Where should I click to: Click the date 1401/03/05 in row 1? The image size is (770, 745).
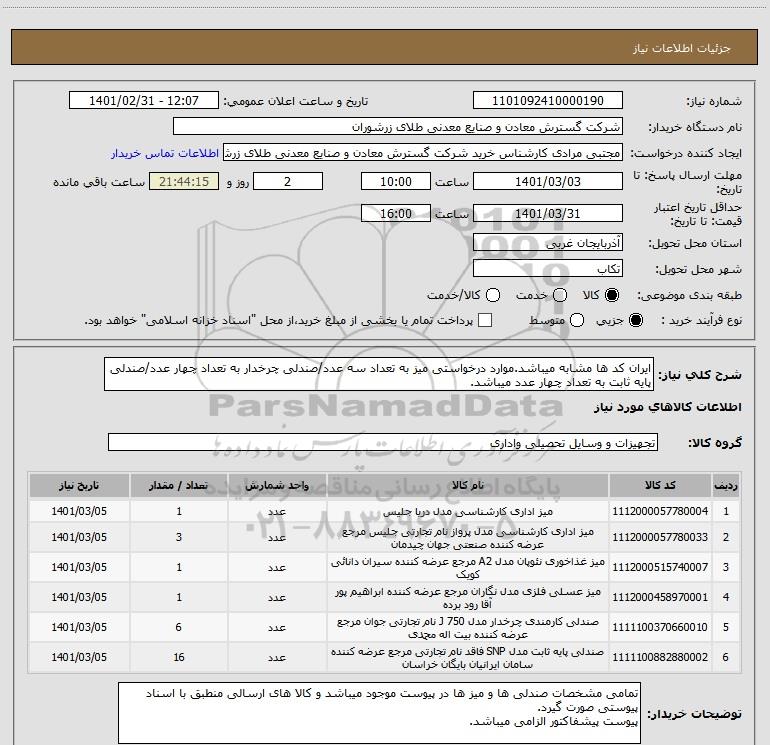tap(79, 511)
